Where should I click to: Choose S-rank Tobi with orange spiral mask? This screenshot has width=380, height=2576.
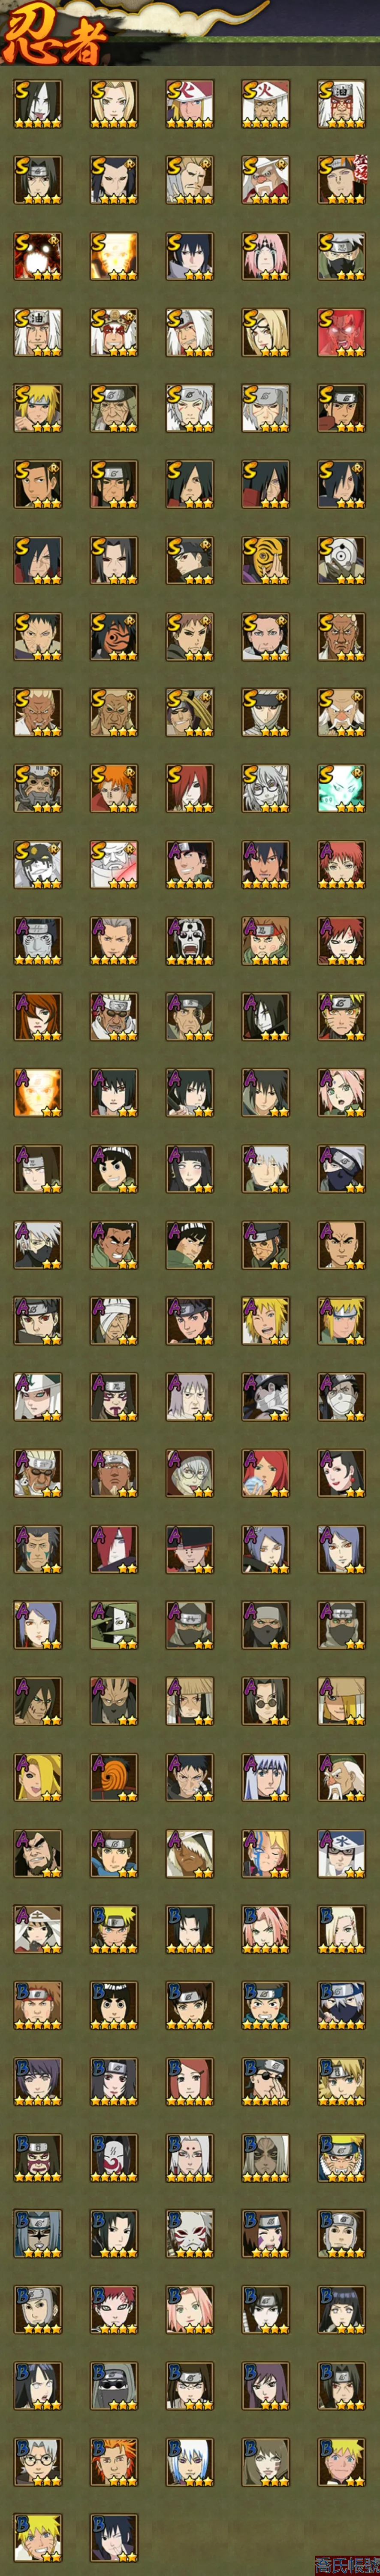(265, 559)
